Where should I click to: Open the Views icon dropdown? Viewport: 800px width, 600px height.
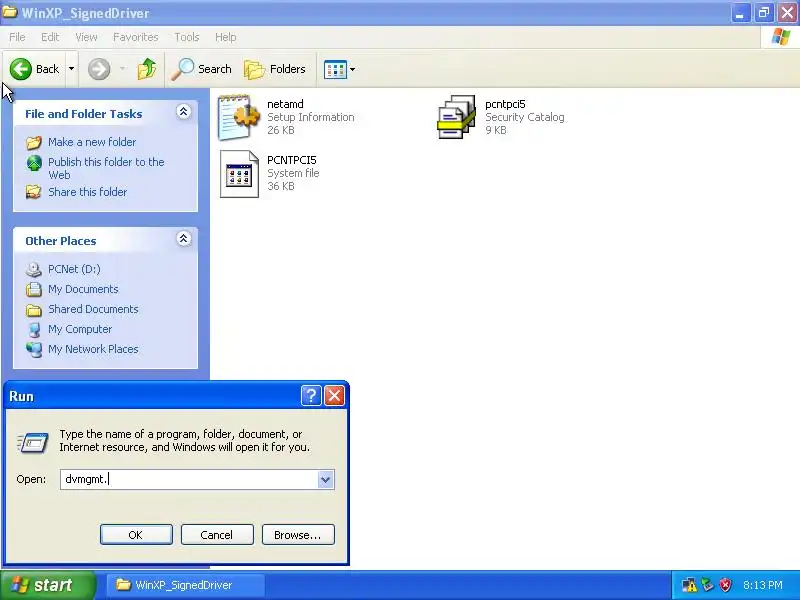coord(339,69)
